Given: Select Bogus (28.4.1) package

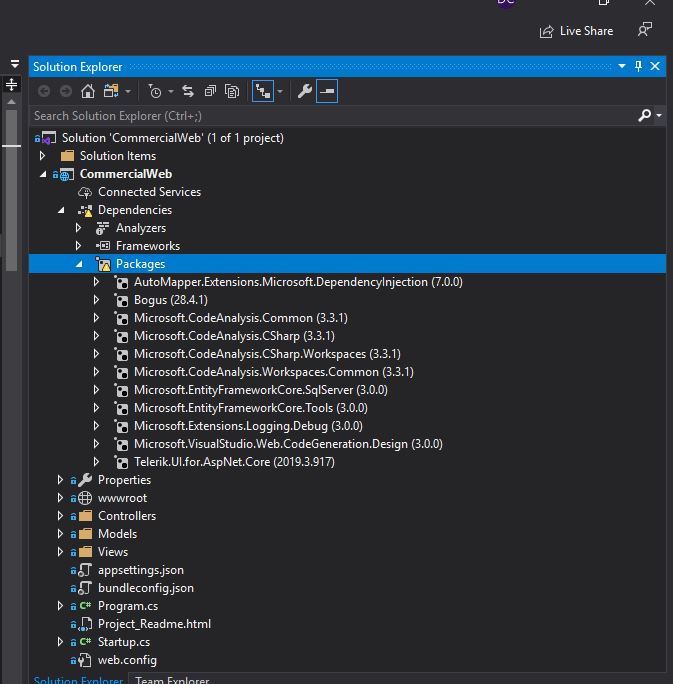Looking at the screenshot, I should coord(171,300).
